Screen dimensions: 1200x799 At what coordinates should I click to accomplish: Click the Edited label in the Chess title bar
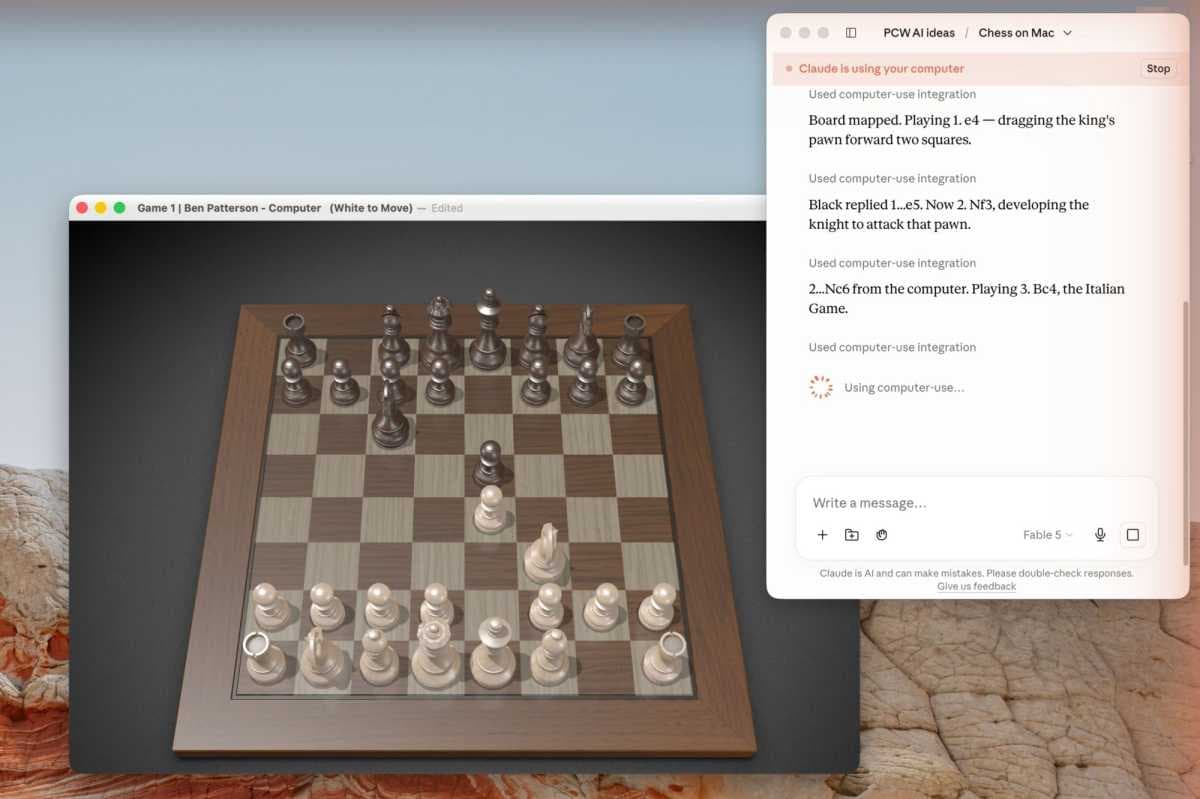447,208
